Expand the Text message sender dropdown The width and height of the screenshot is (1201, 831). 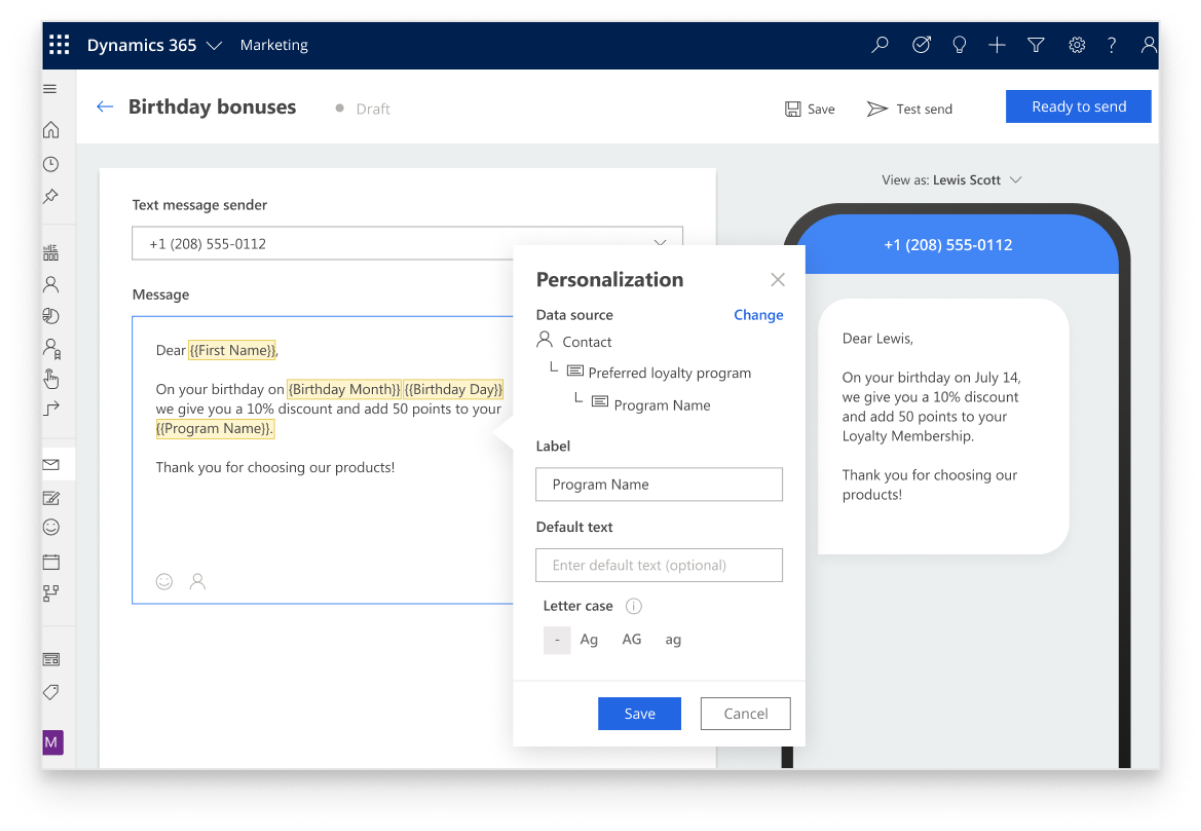[x=659, y=244]
